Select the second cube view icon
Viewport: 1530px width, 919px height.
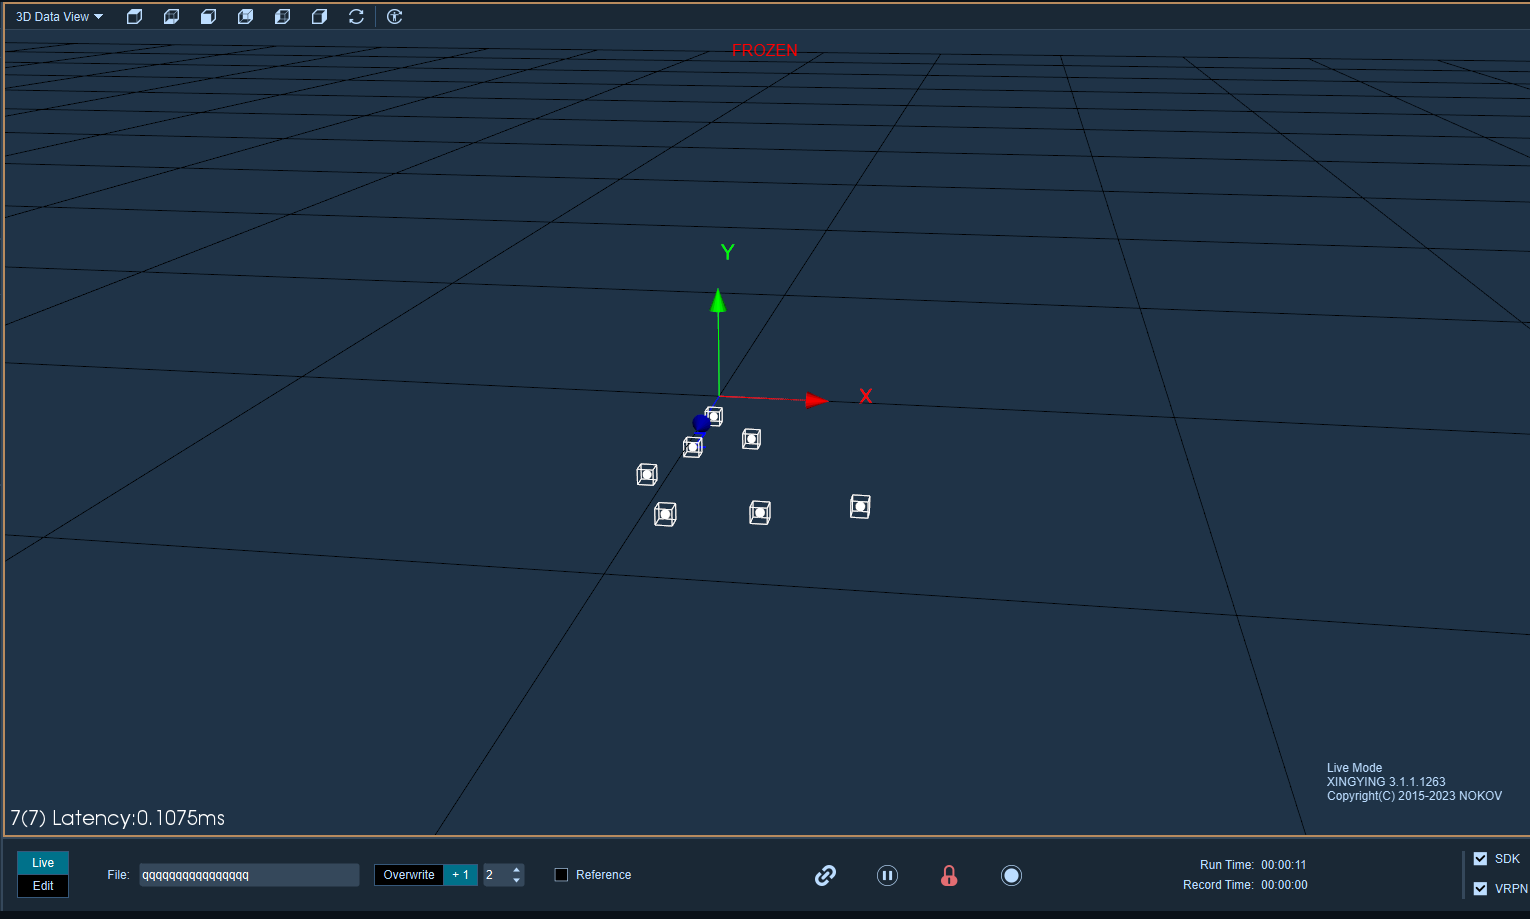[x=172, y=17]
